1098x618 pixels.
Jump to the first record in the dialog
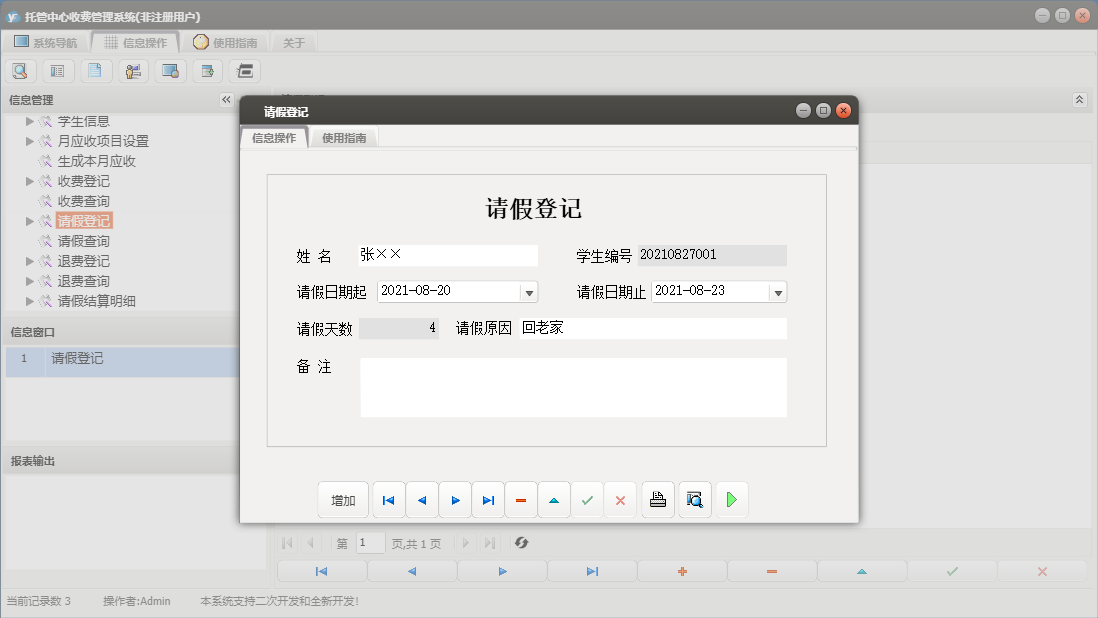click(388, 499)
